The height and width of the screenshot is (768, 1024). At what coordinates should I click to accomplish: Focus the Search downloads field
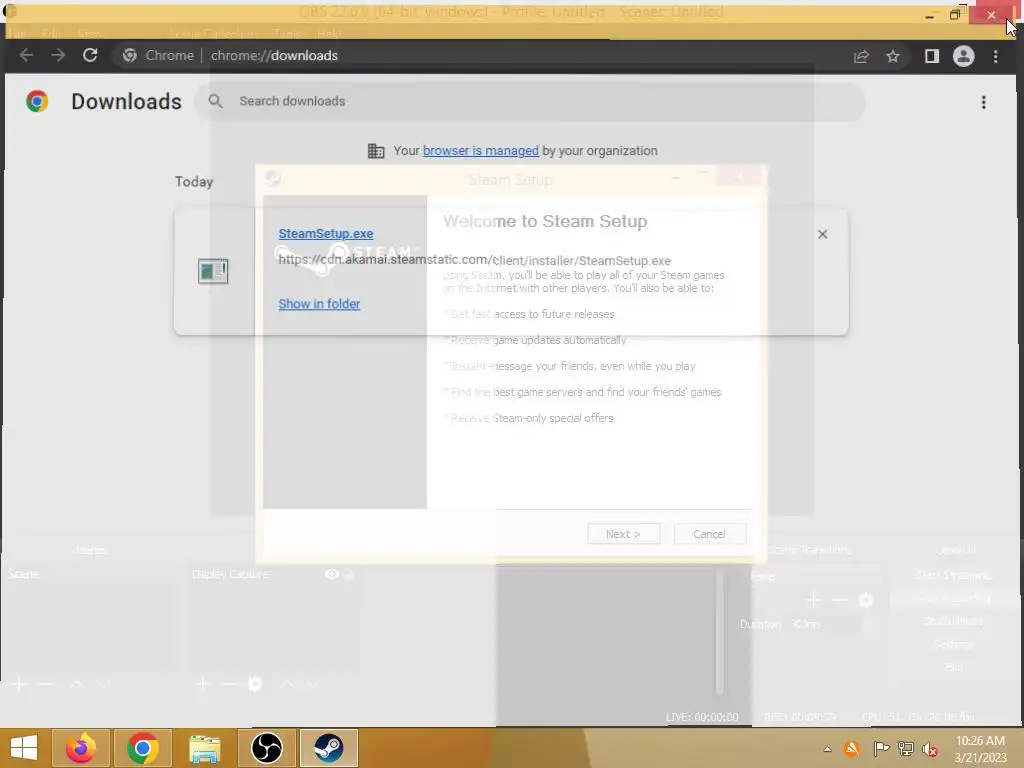530,101
